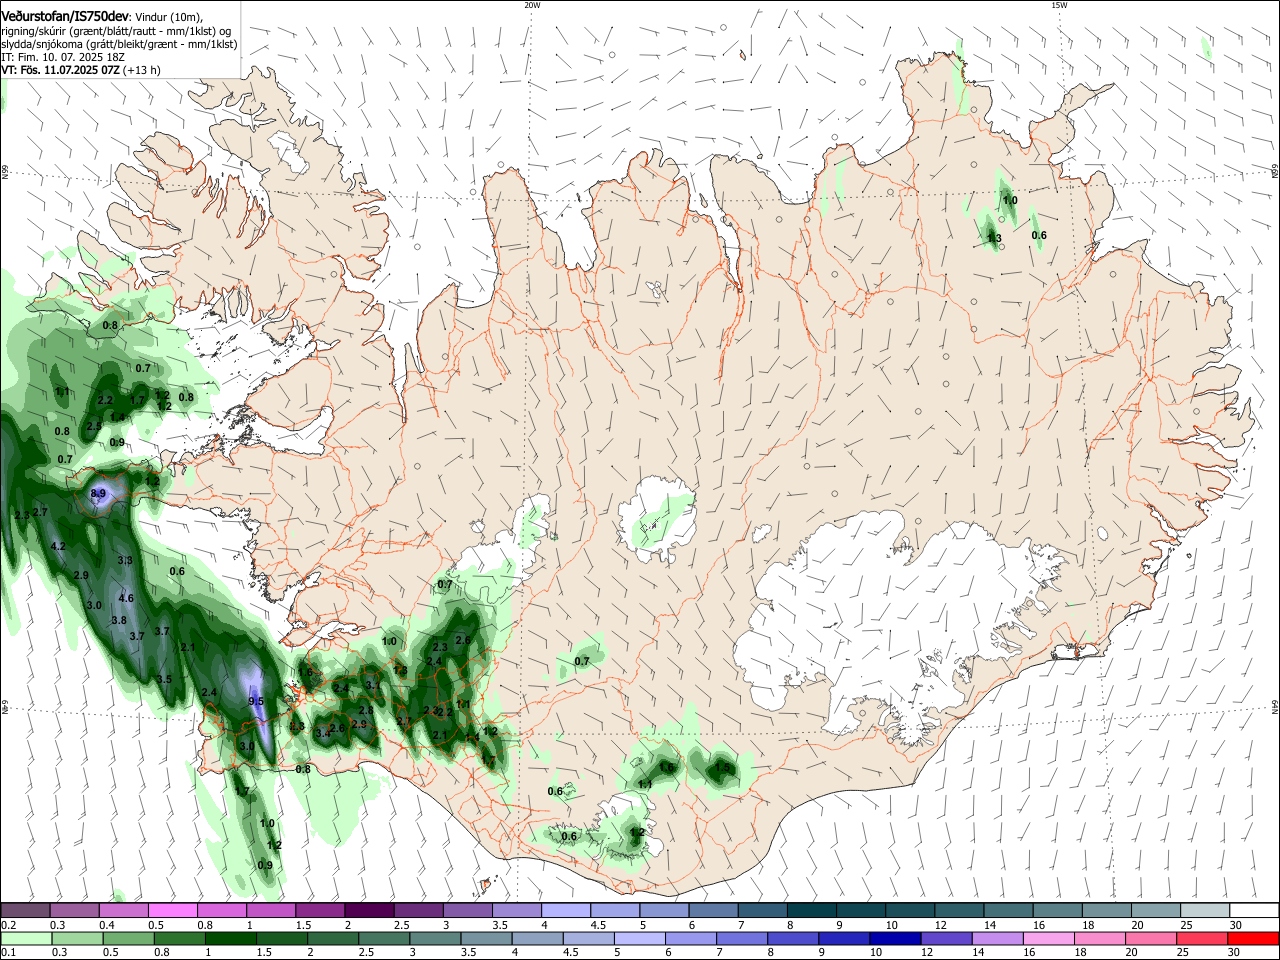Click the 9.5 precipitation value on the map
Viewport: 1280px width, 960px height.
256,701
